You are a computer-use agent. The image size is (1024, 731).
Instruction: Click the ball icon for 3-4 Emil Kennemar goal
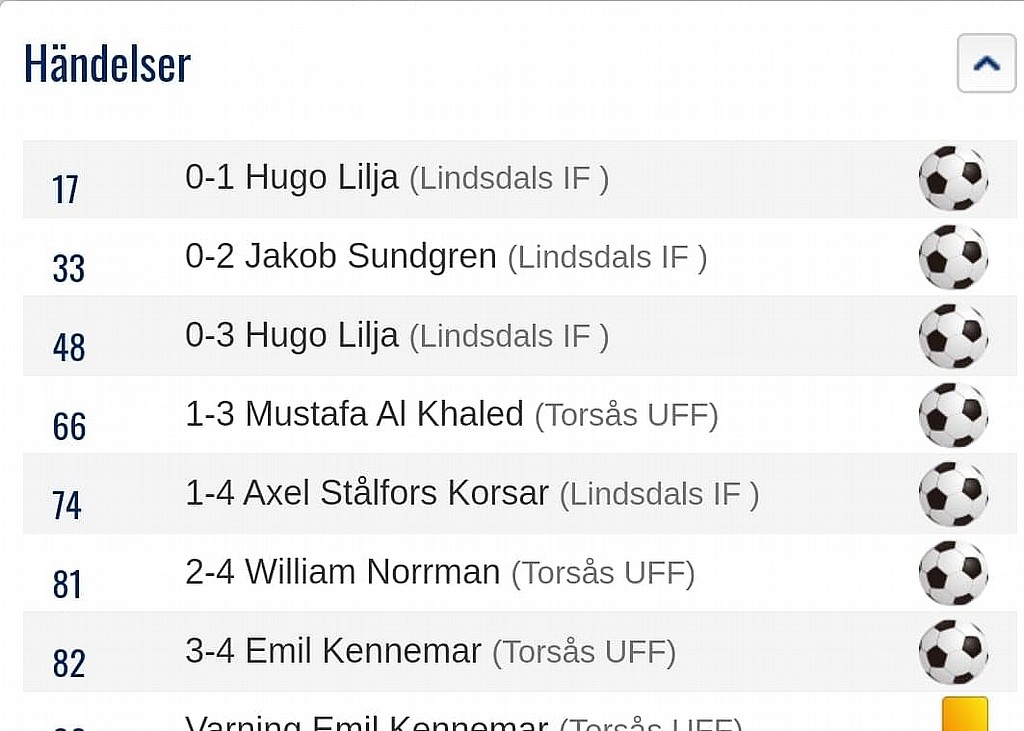click(x=953, y=652)
